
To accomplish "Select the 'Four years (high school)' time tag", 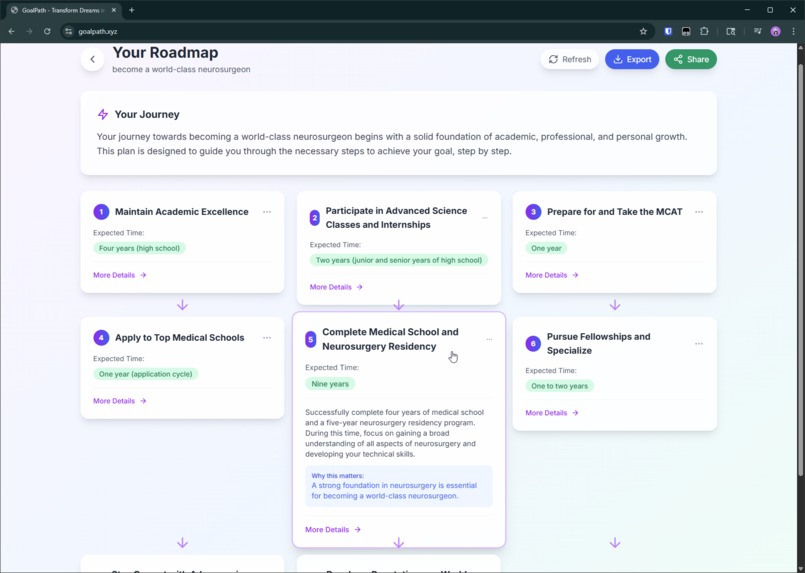I will point(139,249).
